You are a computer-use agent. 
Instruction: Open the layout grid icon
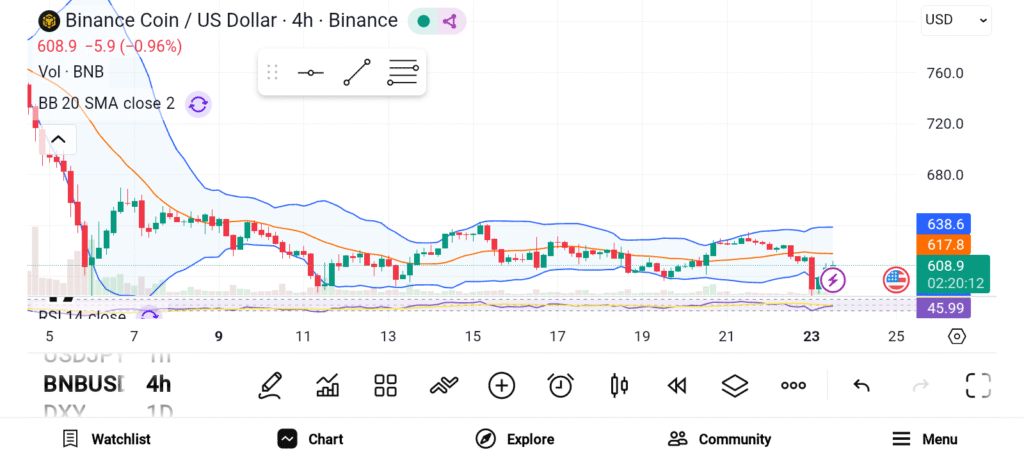click(x=385, y=385)
